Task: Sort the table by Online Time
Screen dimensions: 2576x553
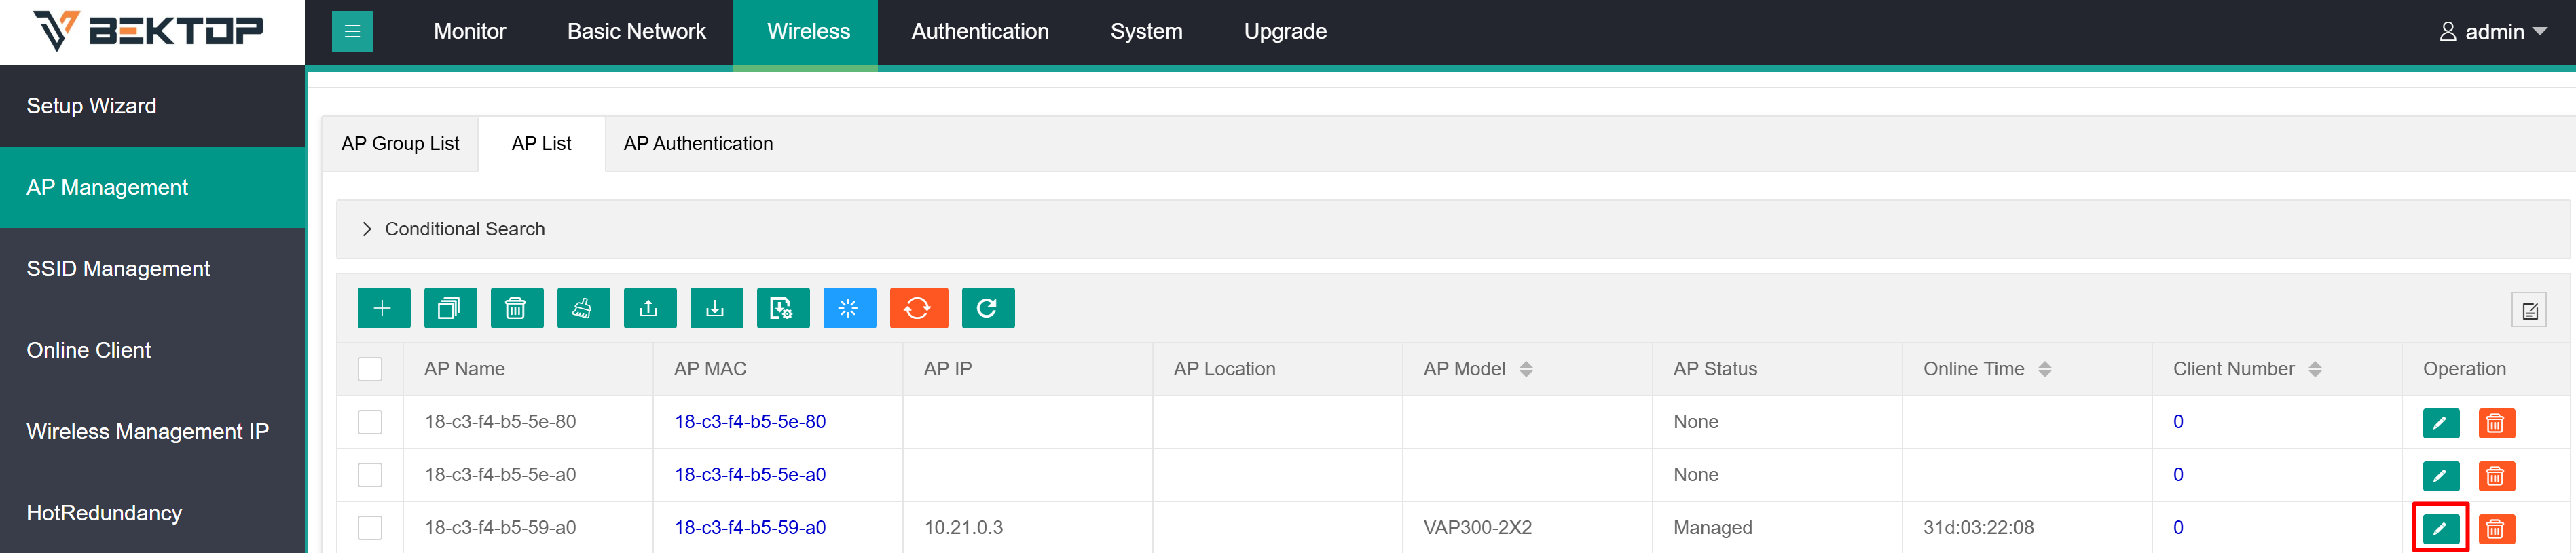Action: point(2044,369)
